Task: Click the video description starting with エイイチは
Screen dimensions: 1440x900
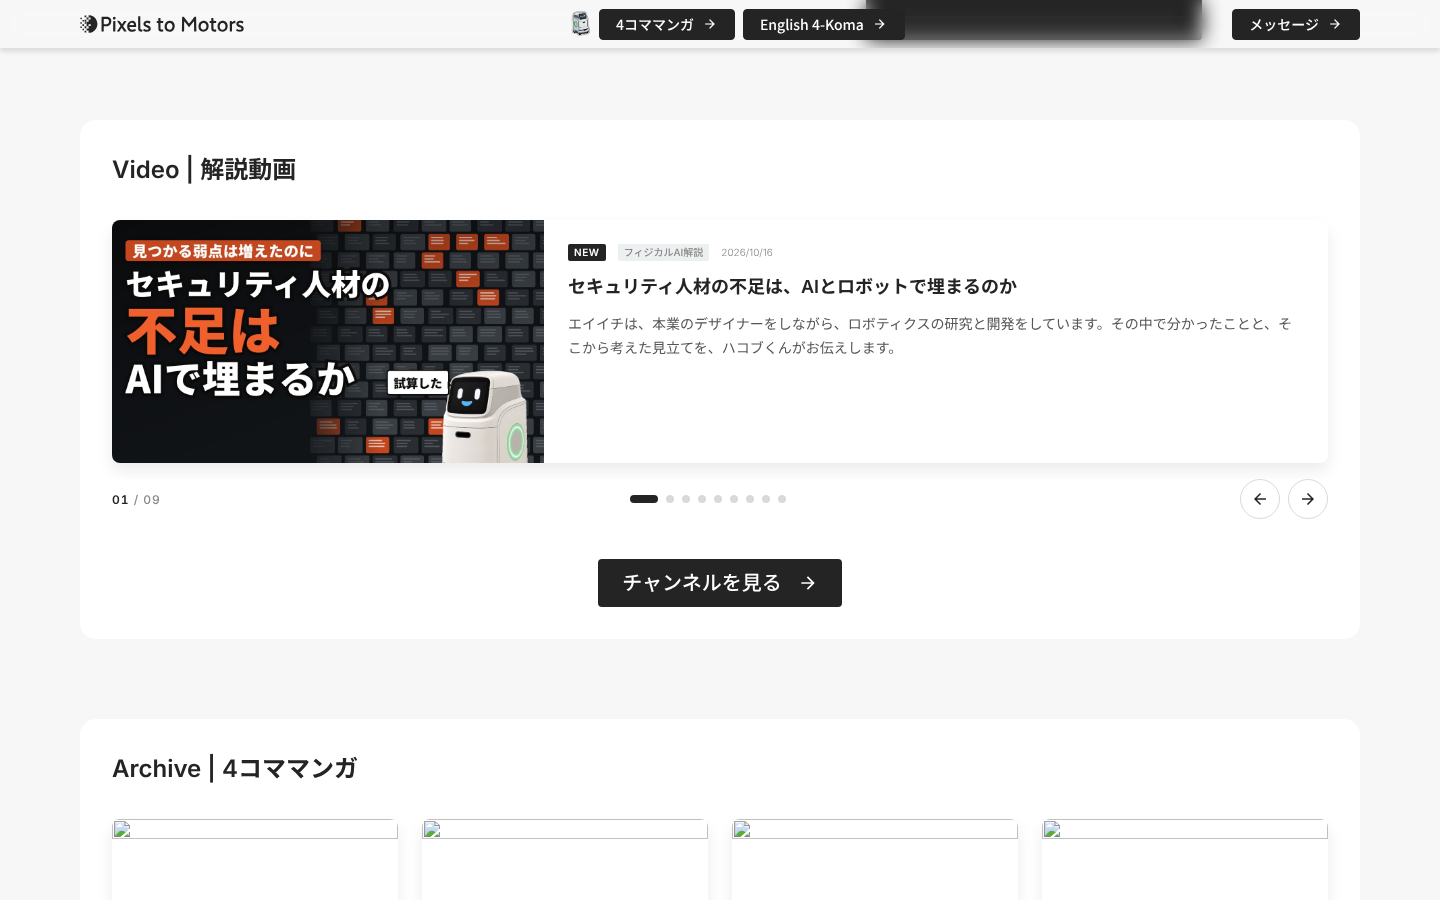Action: coord(930,335)
